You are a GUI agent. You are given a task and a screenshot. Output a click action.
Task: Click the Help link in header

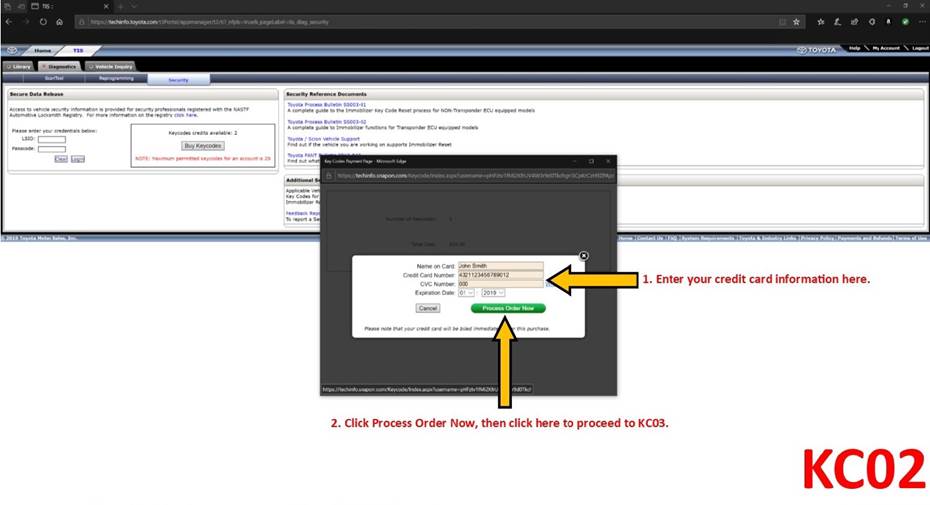[854, 48]
